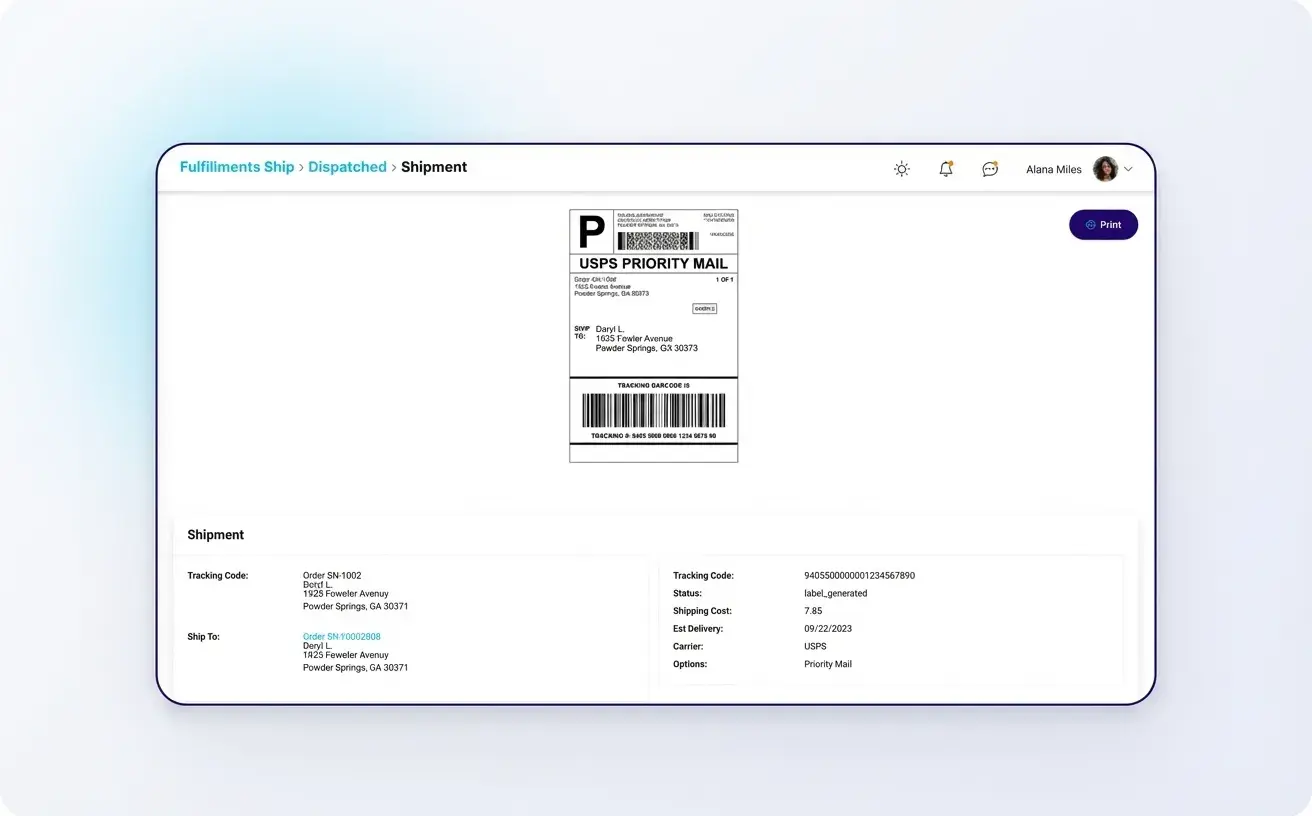Select the 09/22/2023 estimated delivery date
This screenshot has height=816, width=1312.
click(x=828, y=629)
